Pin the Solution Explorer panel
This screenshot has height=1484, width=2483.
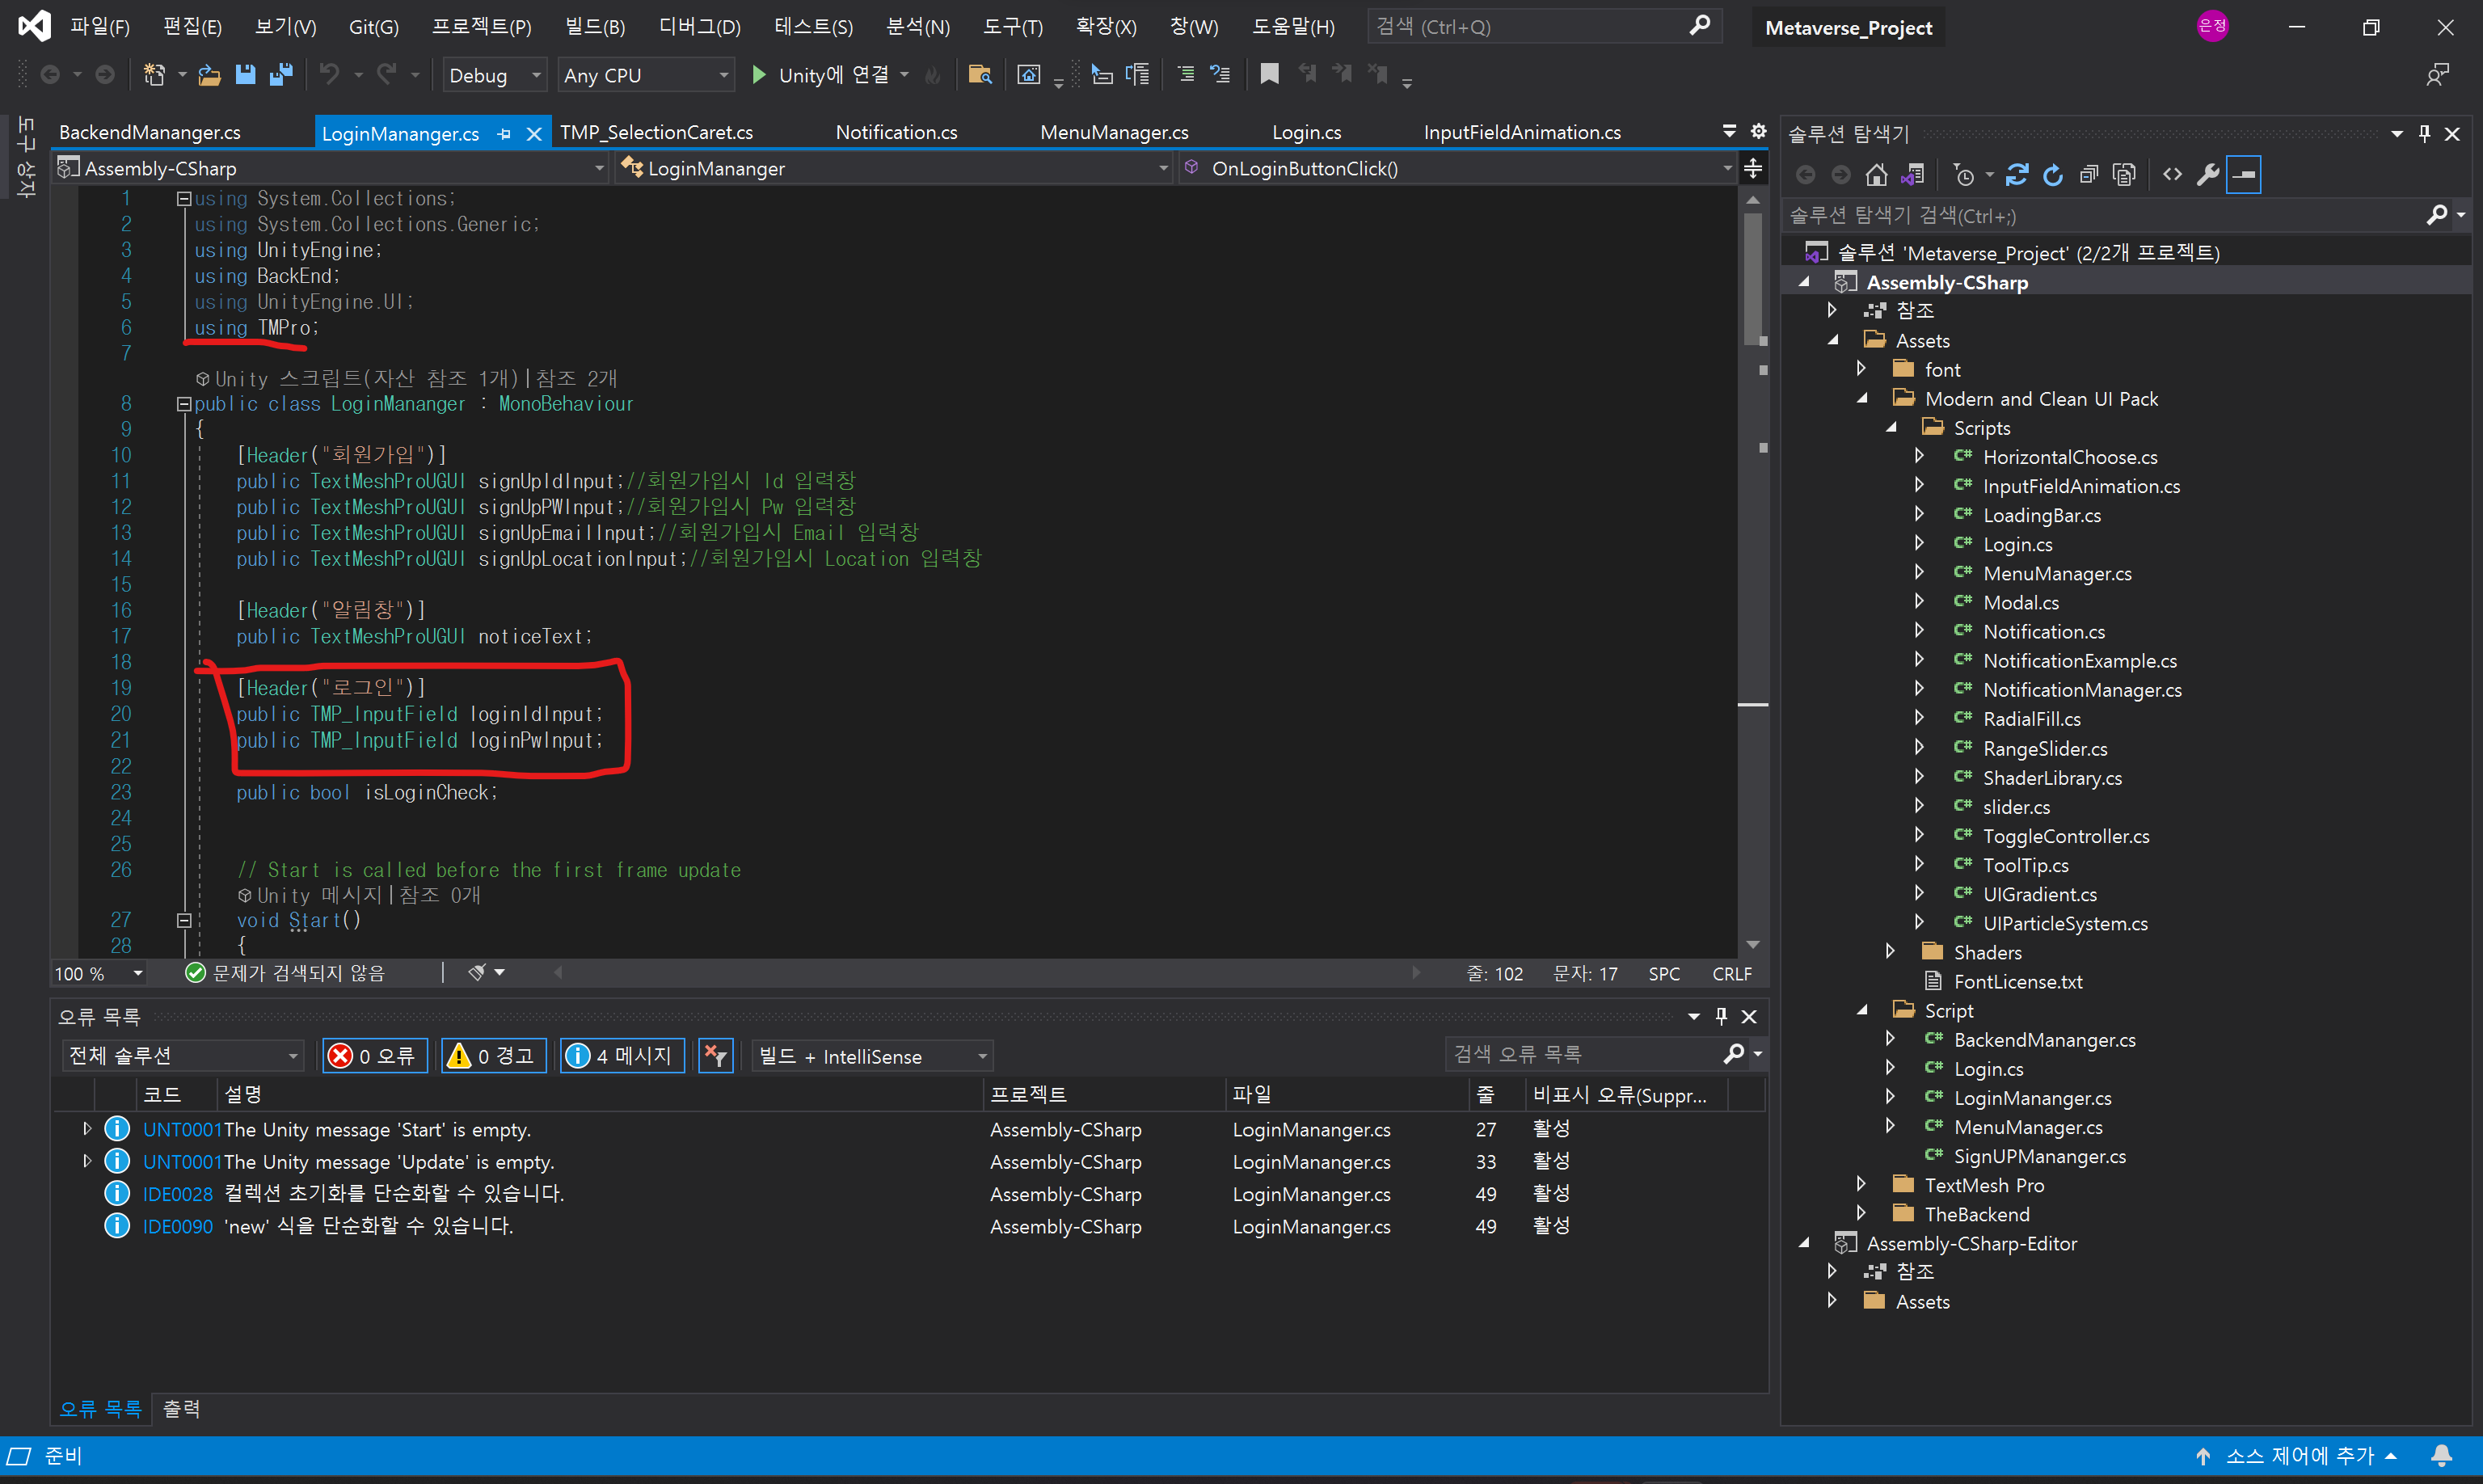tap(2424, 133)
